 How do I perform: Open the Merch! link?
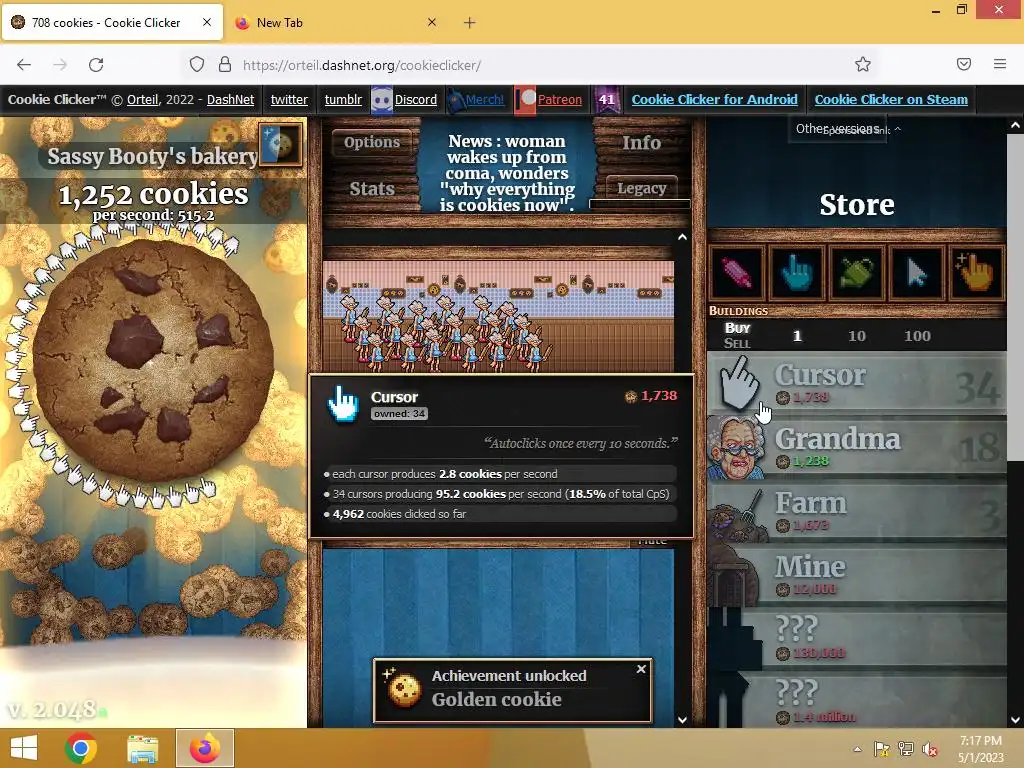coord(485,100)
